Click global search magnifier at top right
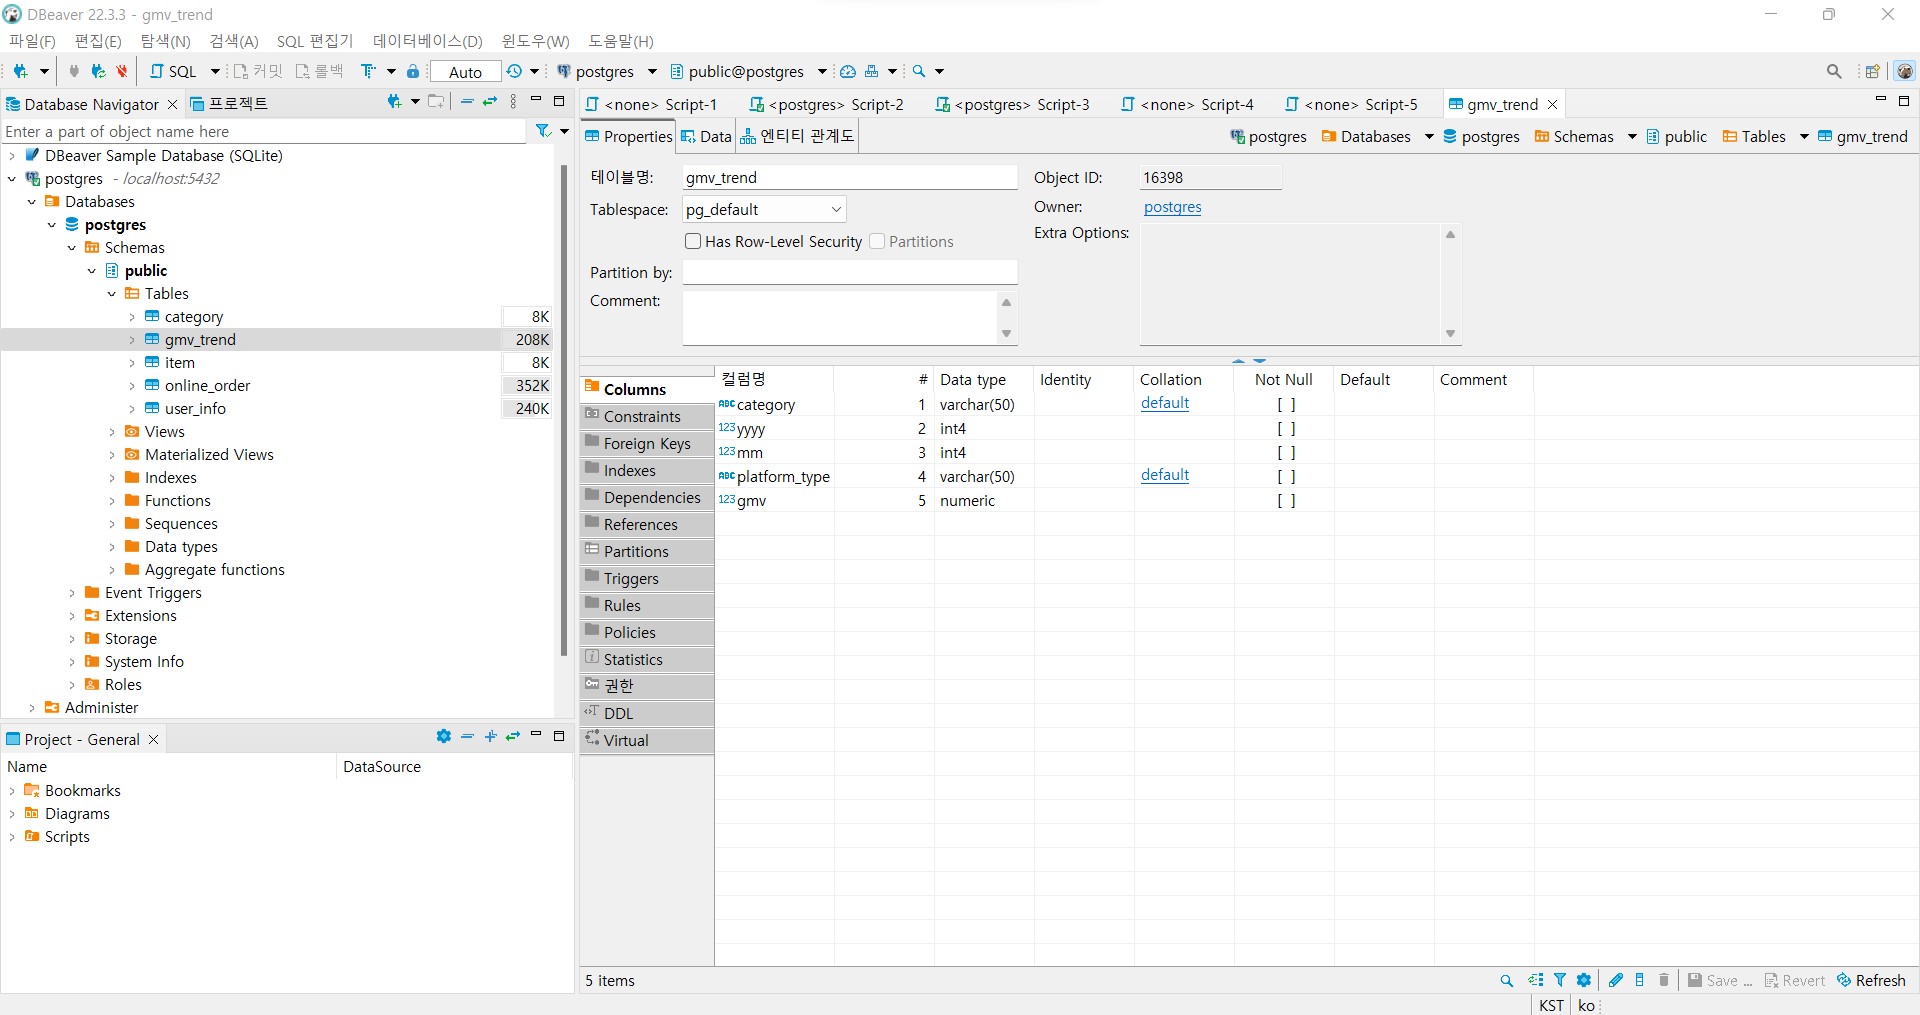1920x1015 pixels. click(1834, 71)
